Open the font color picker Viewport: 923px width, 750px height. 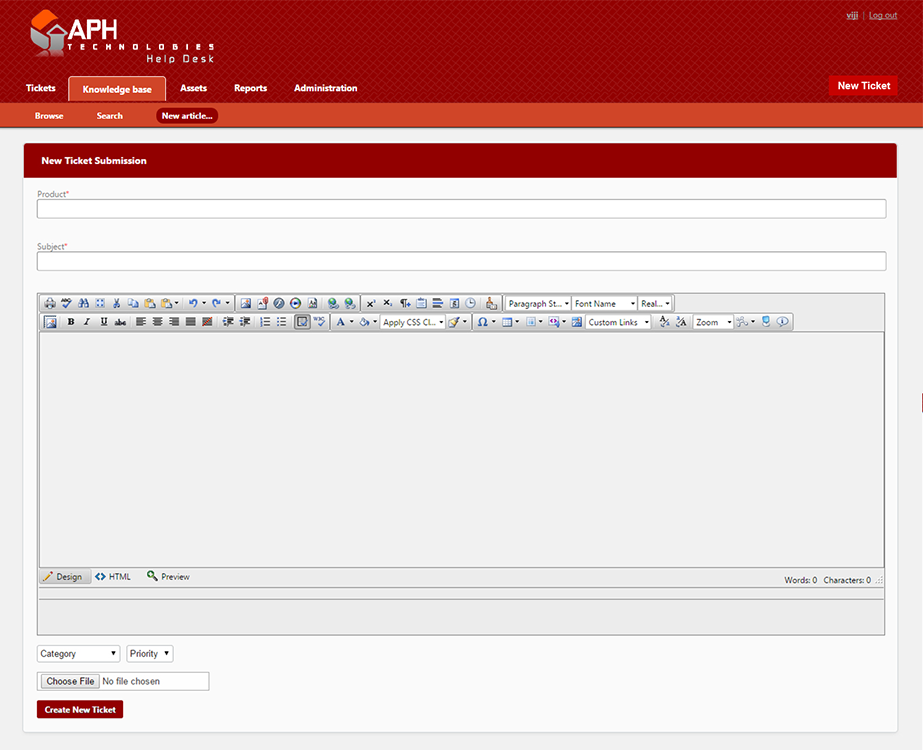pos(341,322)
